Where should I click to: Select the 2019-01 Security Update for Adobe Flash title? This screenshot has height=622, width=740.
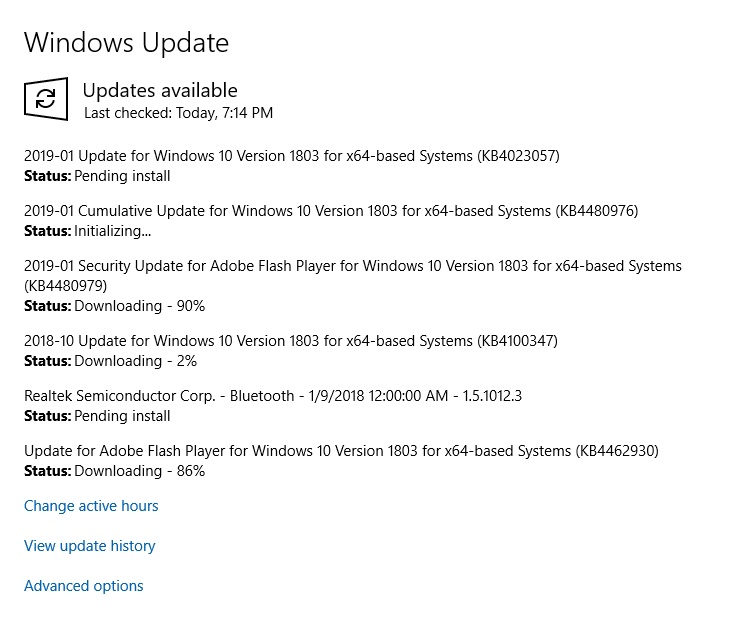click(x=352, y=266)
